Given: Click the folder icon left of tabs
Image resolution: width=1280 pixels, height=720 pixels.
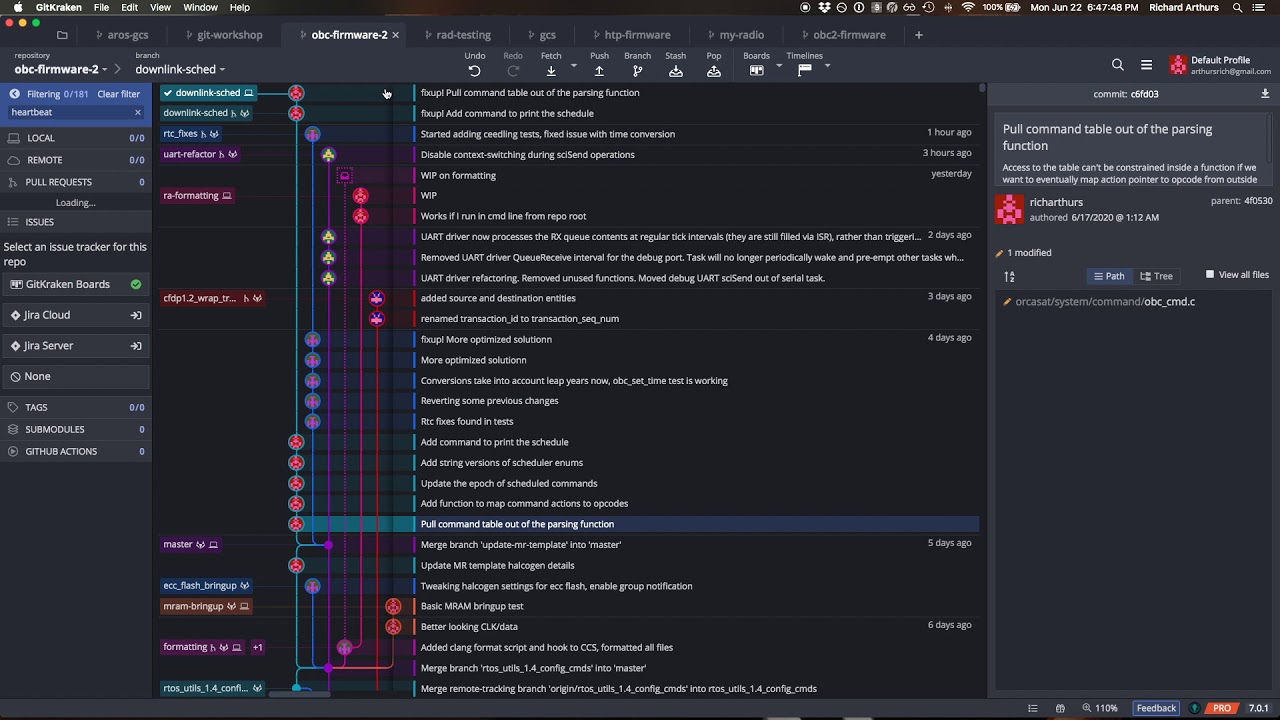Looking at the screenshot, I should 62,35.
